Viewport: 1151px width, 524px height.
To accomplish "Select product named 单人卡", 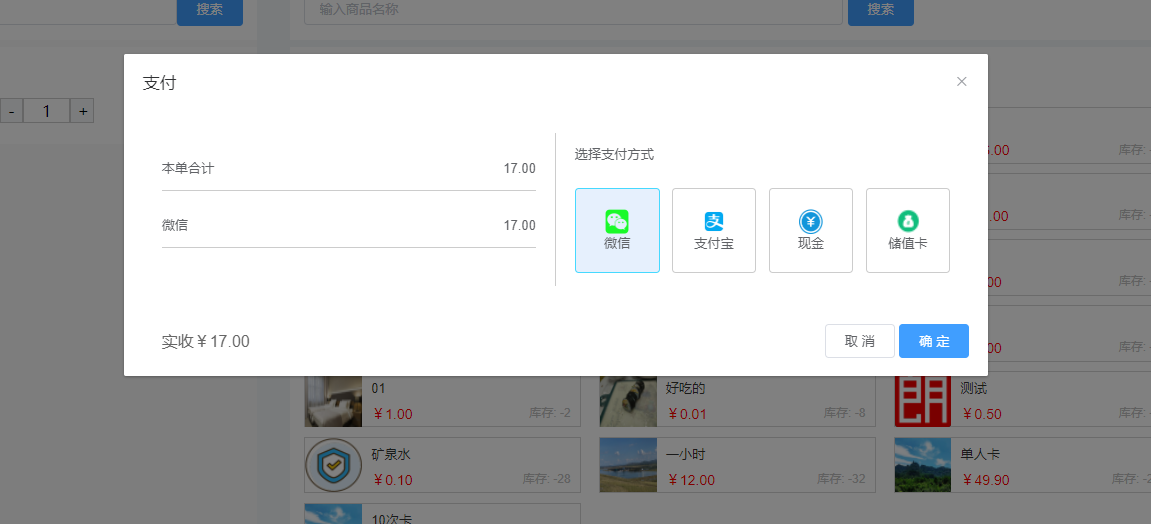I will coord(980,455).
